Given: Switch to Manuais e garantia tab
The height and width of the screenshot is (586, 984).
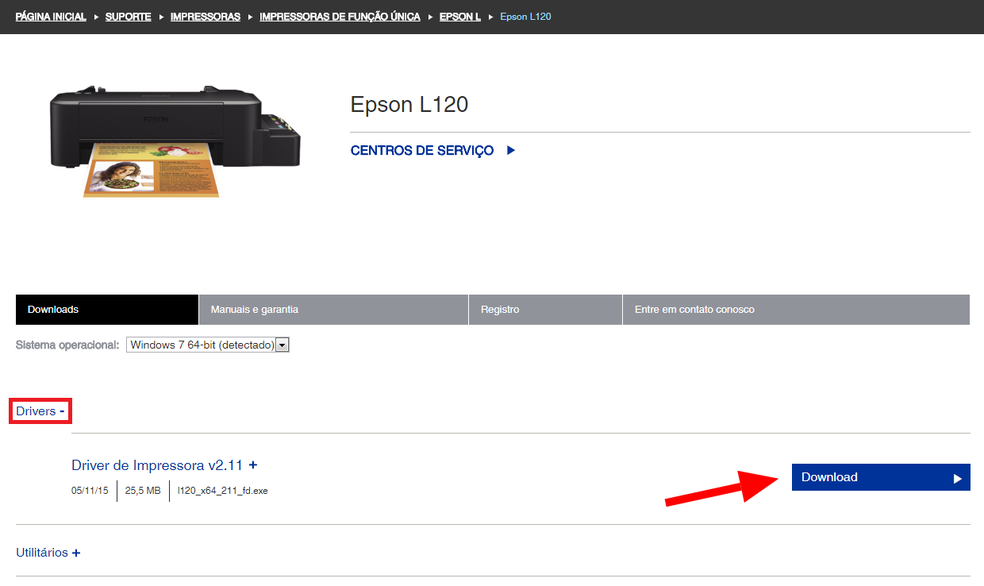Looking at the screenshot, I should click(x=333, y=309).
